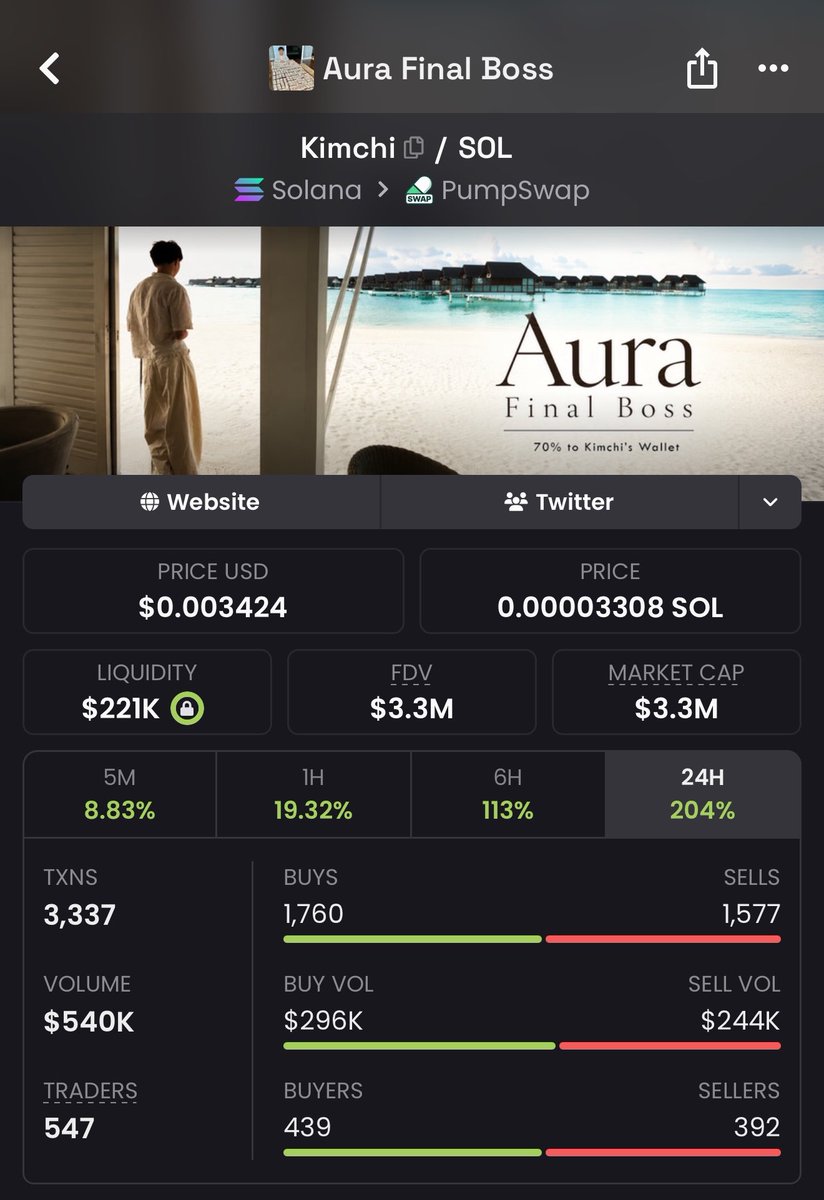
Task: Tap the liquidity lock icon
Action: pos(187,709)
